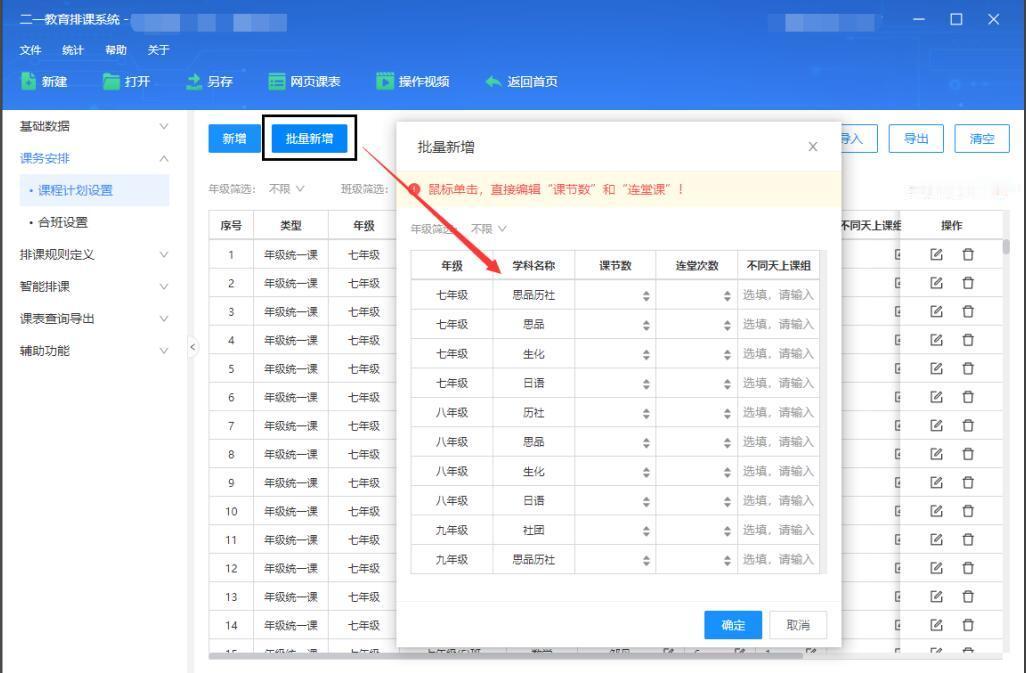Expand the 辅助功能 section
This screenshot has height=673, width=1026.
pos(164,351)
